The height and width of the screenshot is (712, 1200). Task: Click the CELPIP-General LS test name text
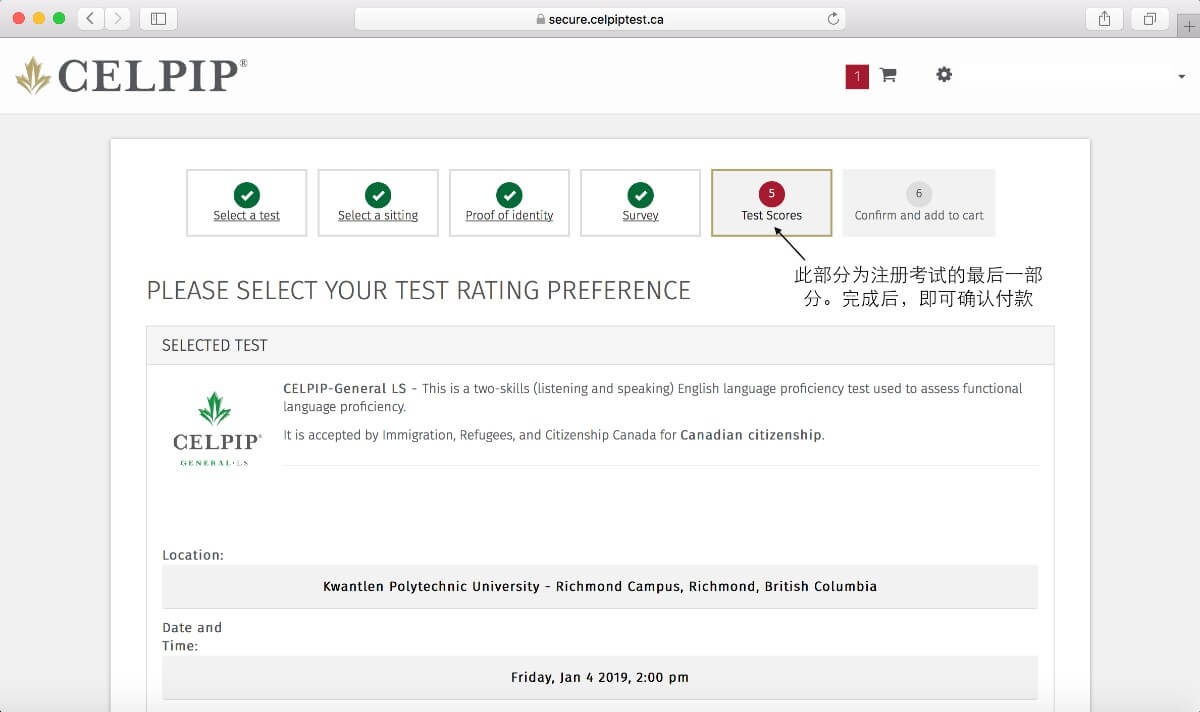click(x=345, y=389)
